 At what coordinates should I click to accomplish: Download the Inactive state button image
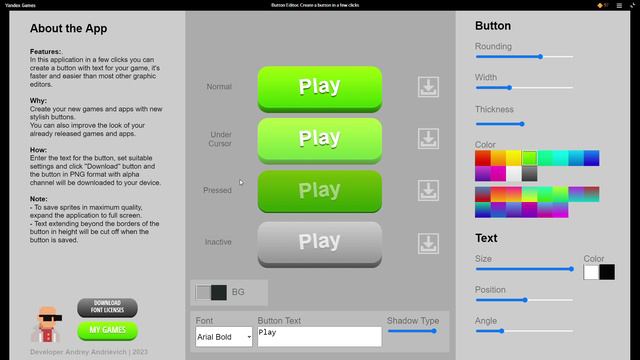pyautogui.click(x=428, y=243)
